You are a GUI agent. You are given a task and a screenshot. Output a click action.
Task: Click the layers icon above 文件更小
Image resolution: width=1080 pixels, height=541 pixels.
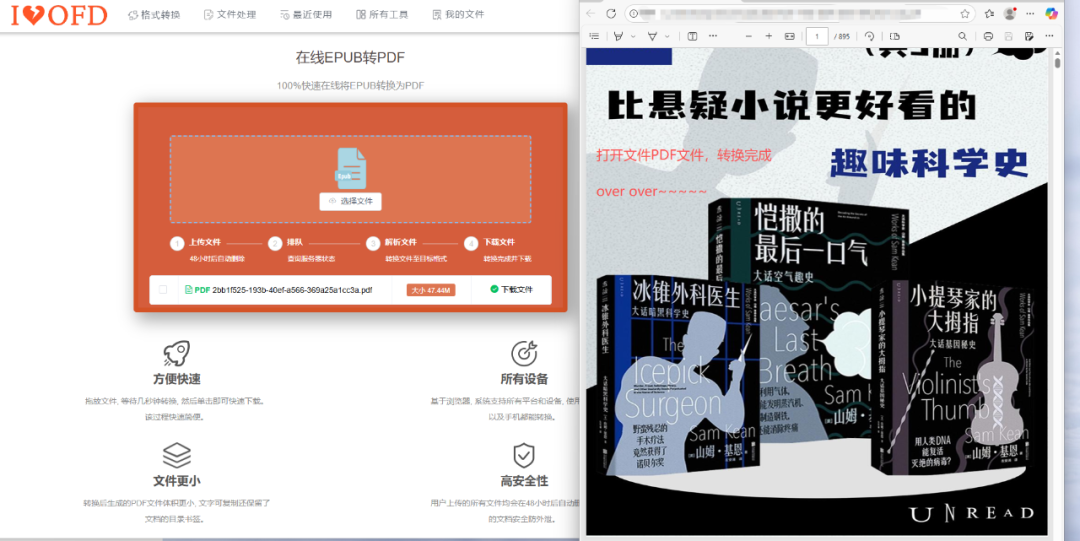tap(176, 455)
